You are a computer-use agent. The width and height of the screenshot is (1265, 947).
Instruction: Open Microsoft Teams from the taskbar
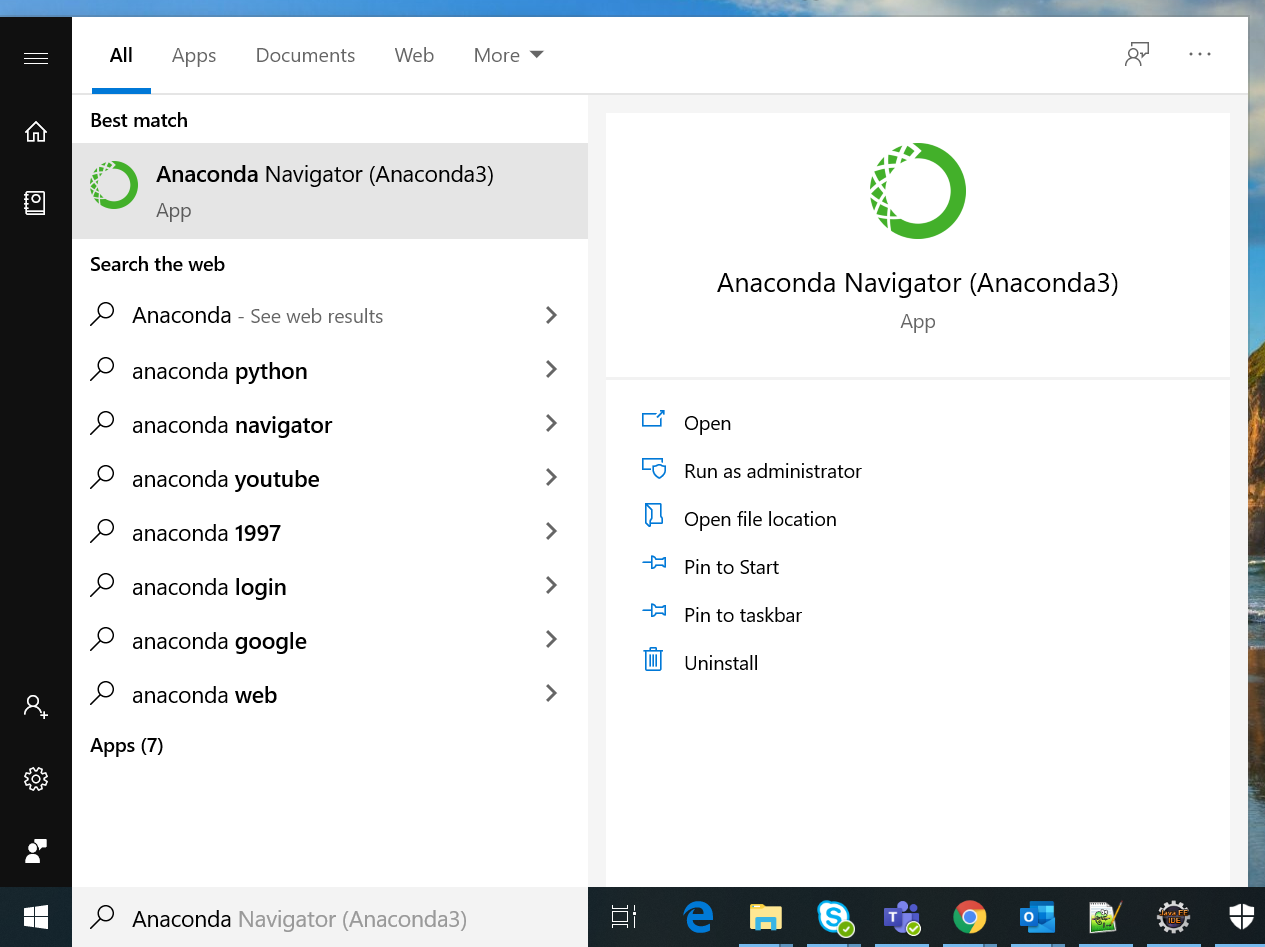(900, 916)
